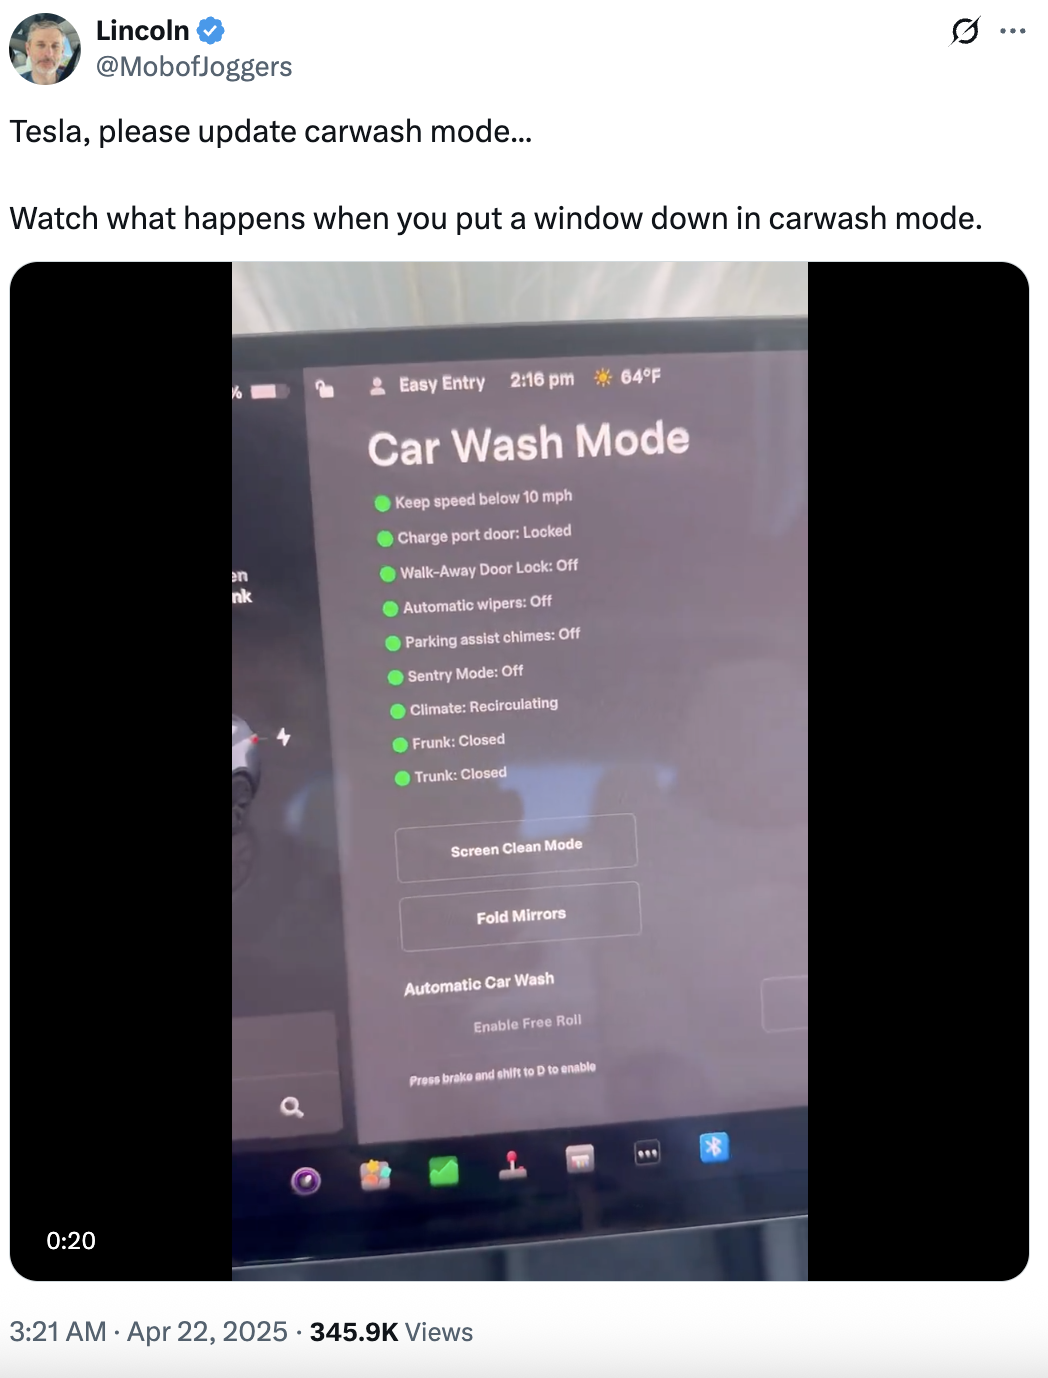Click the Apr 22, 2025 timestamp

tap(207, 1332)
